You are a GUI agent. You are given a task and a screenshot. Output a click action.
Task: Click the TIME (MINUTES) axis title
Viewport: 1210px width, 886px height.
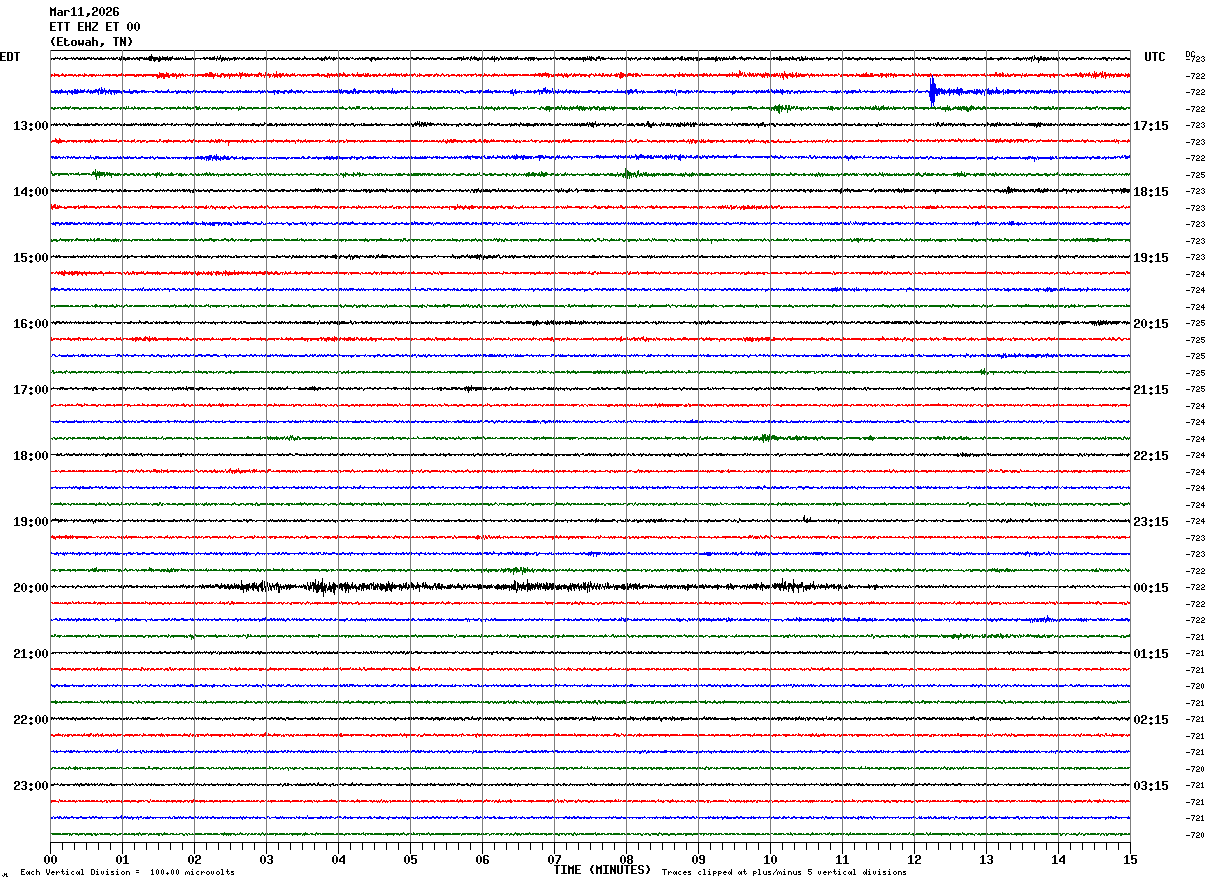[602, 870]
